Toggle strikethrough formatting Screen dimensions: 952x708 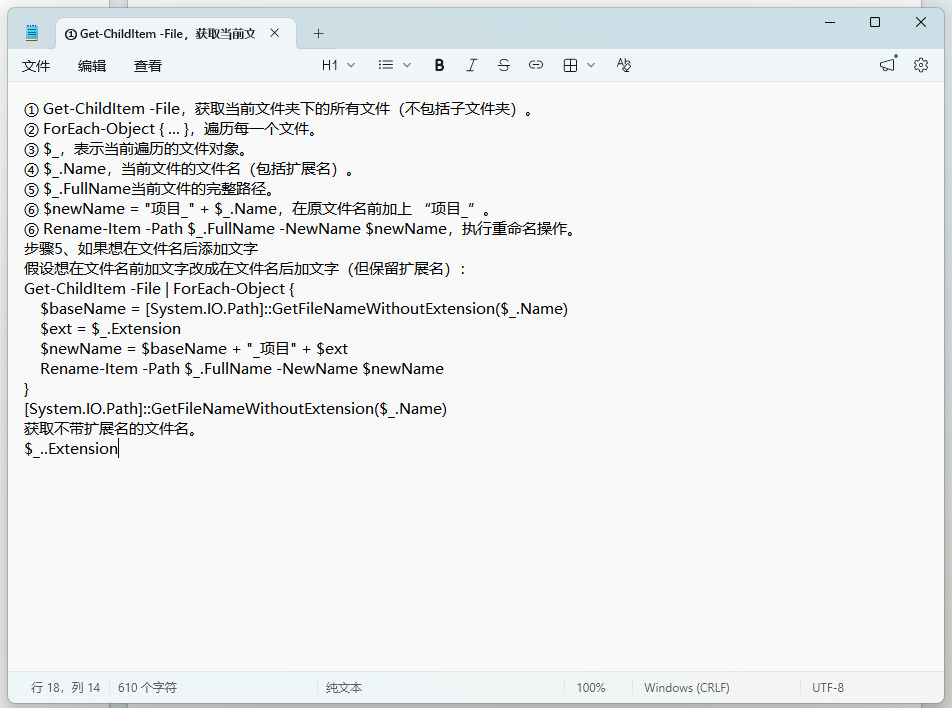point(503,65)
